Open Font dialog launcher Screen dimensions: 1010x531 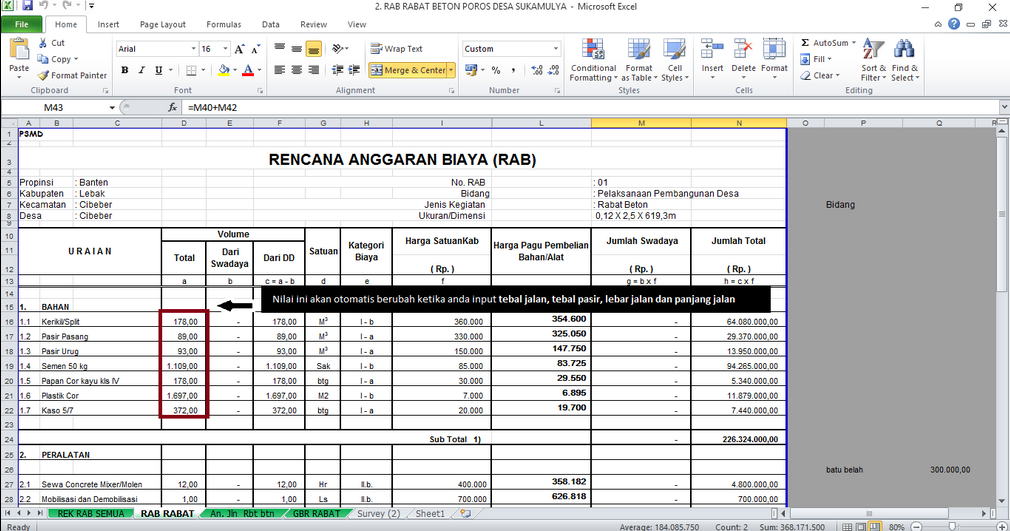pos(260,91)
